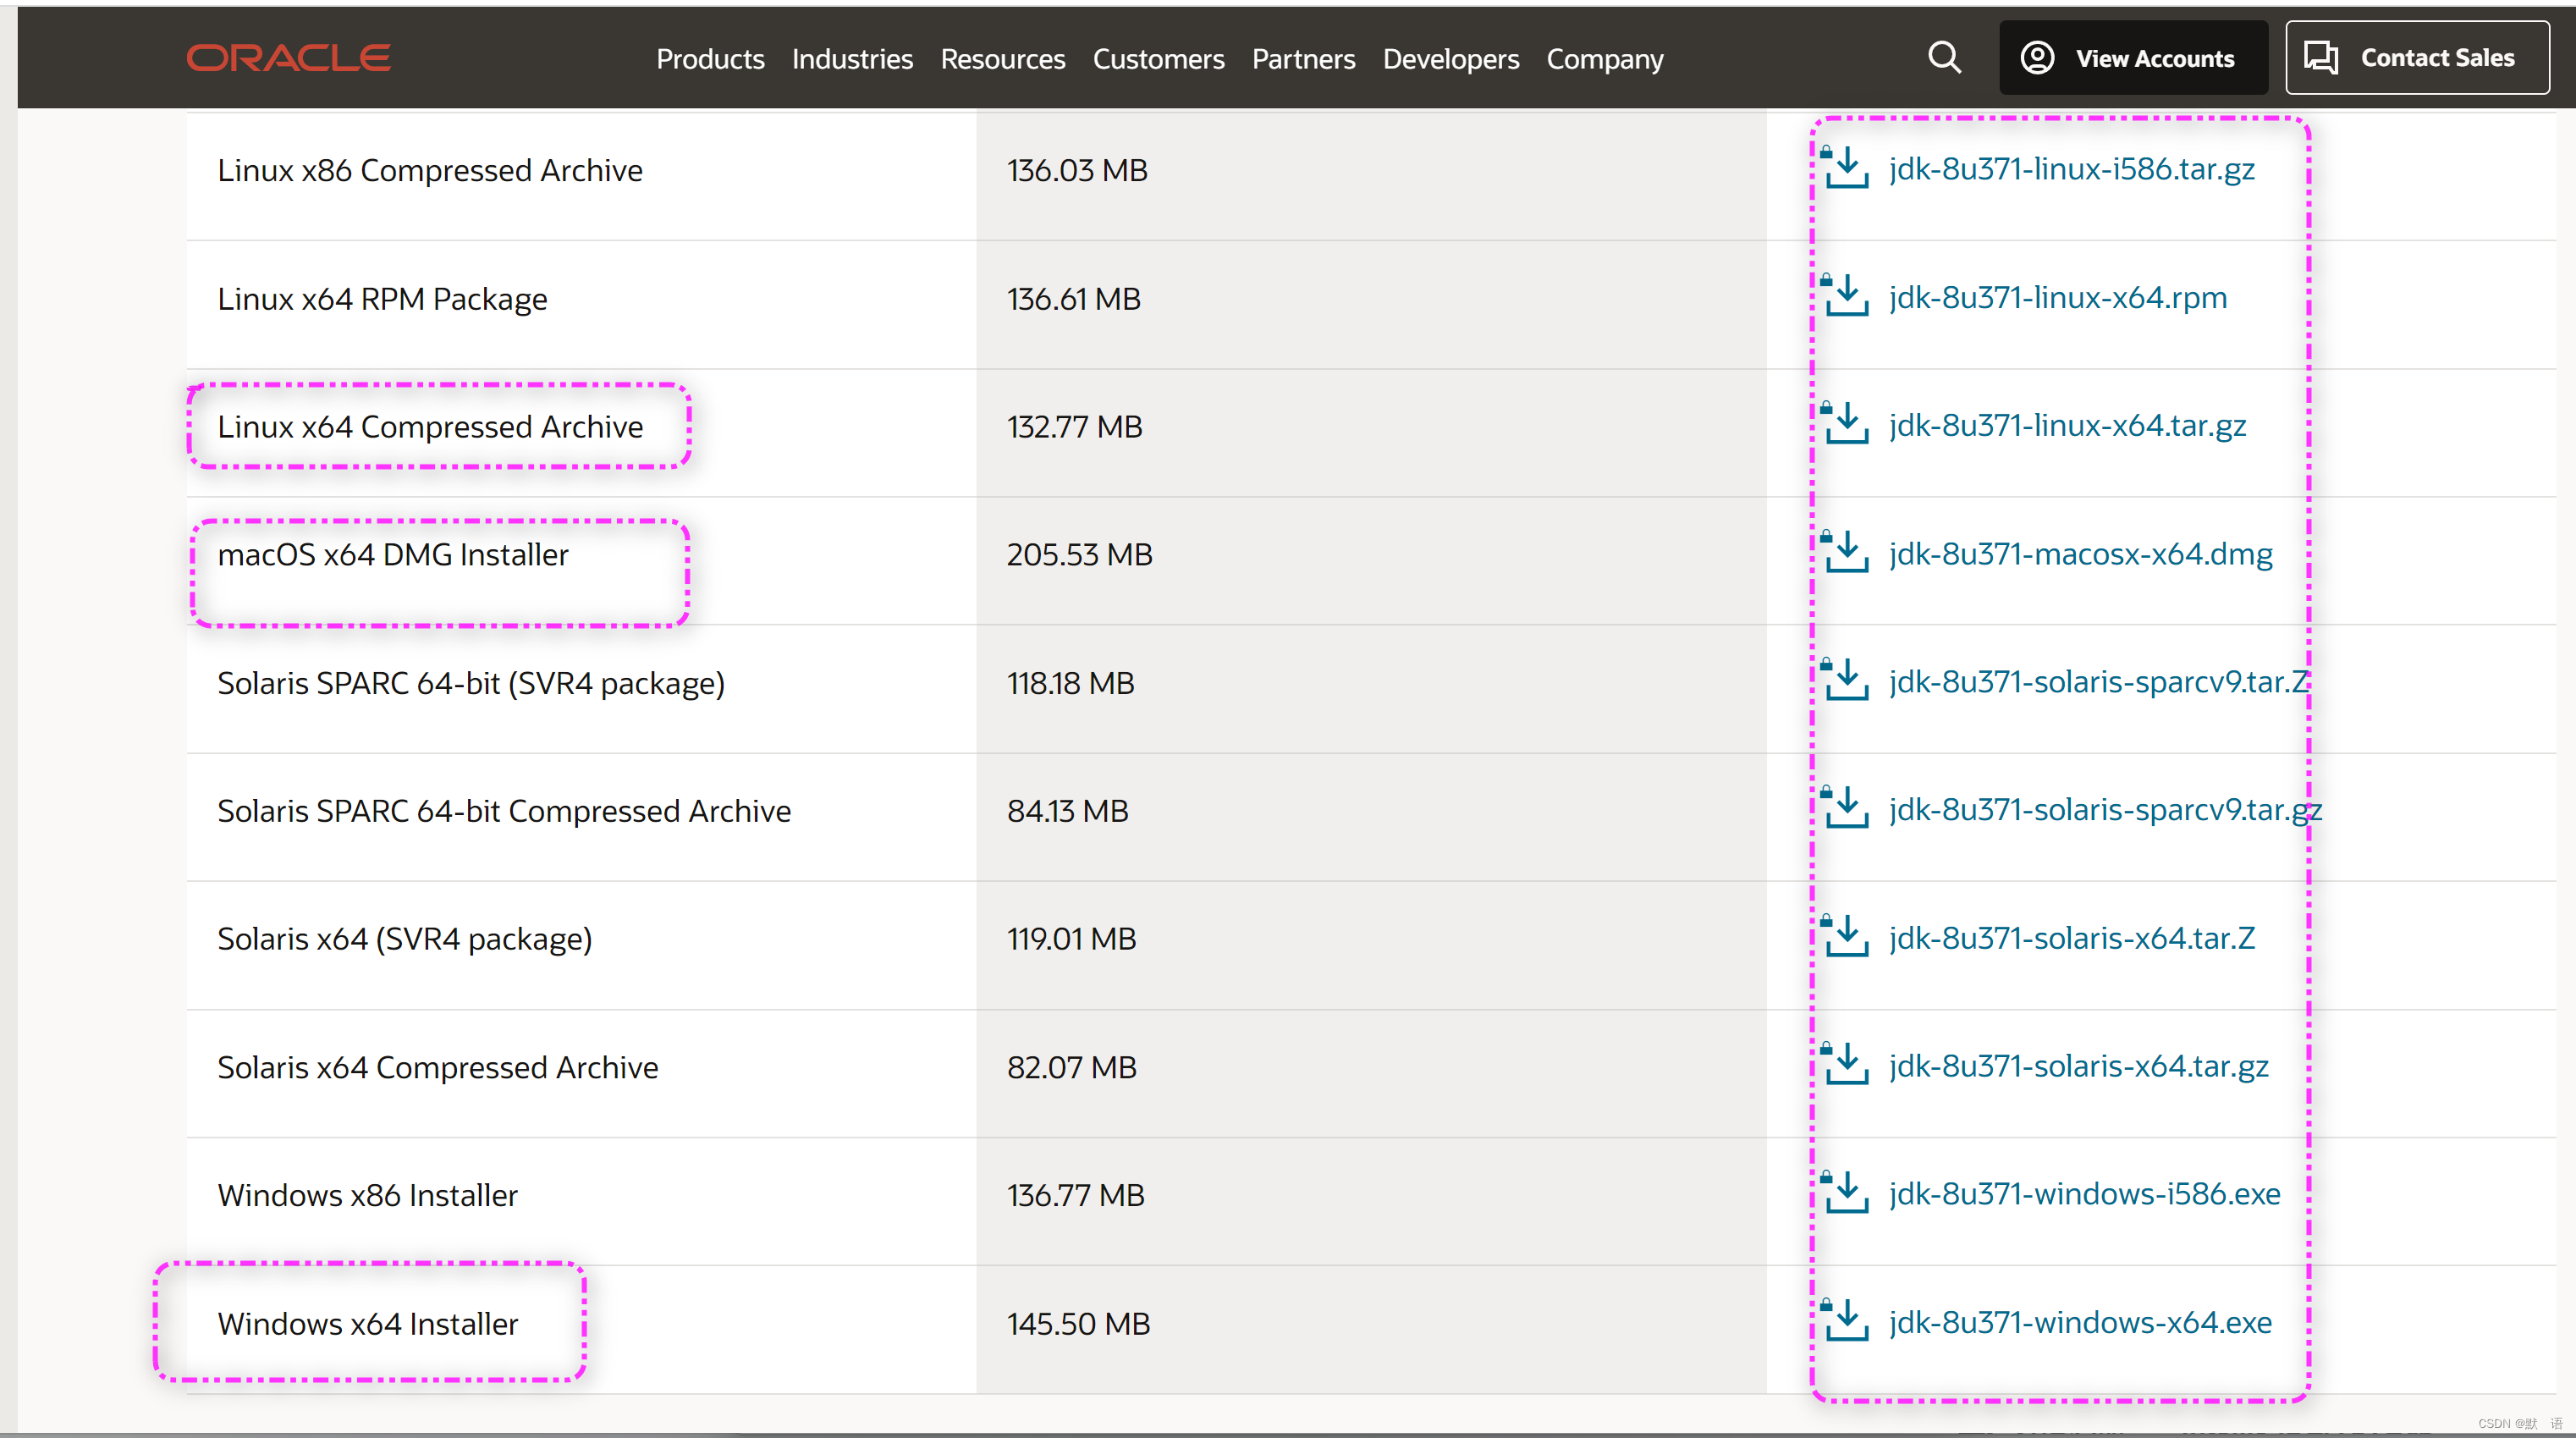
Task: Click the Contact Sales button
Action: click(2416, 58)
